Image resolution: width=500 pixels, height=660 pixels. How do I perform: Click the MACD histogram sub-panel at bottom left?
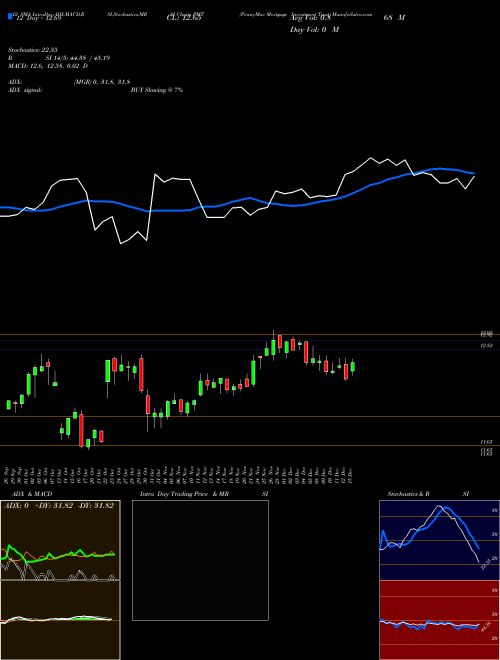point(60,620)
